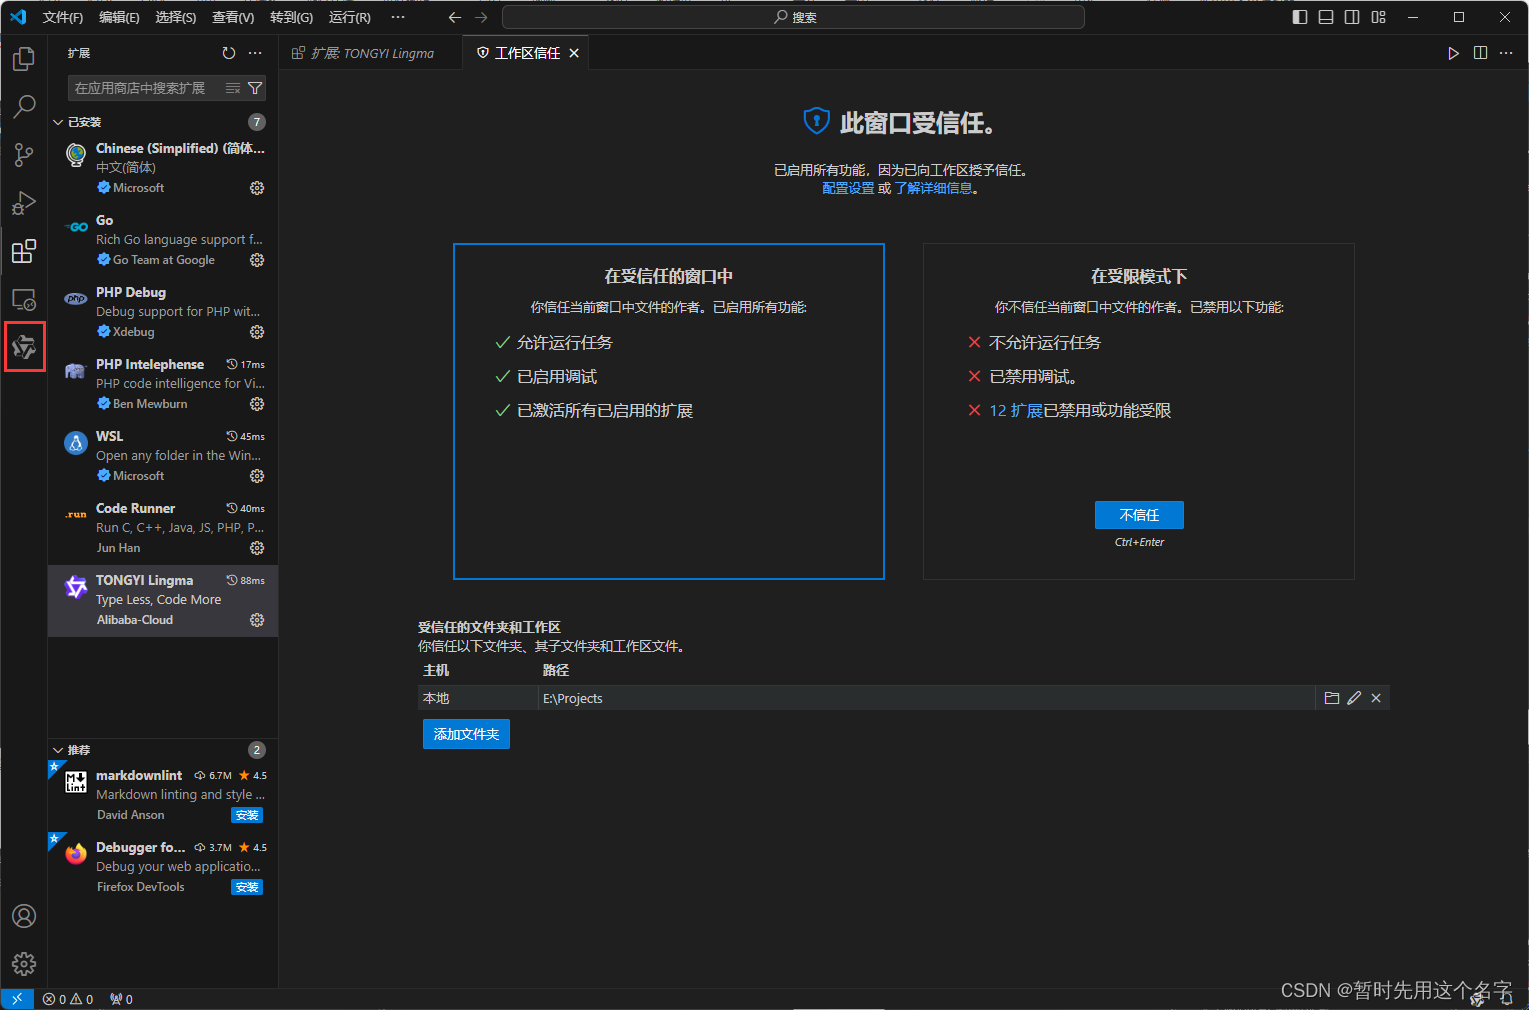Refresh the extensions list
1529x1010 pixels.
[x=229, y=53]
